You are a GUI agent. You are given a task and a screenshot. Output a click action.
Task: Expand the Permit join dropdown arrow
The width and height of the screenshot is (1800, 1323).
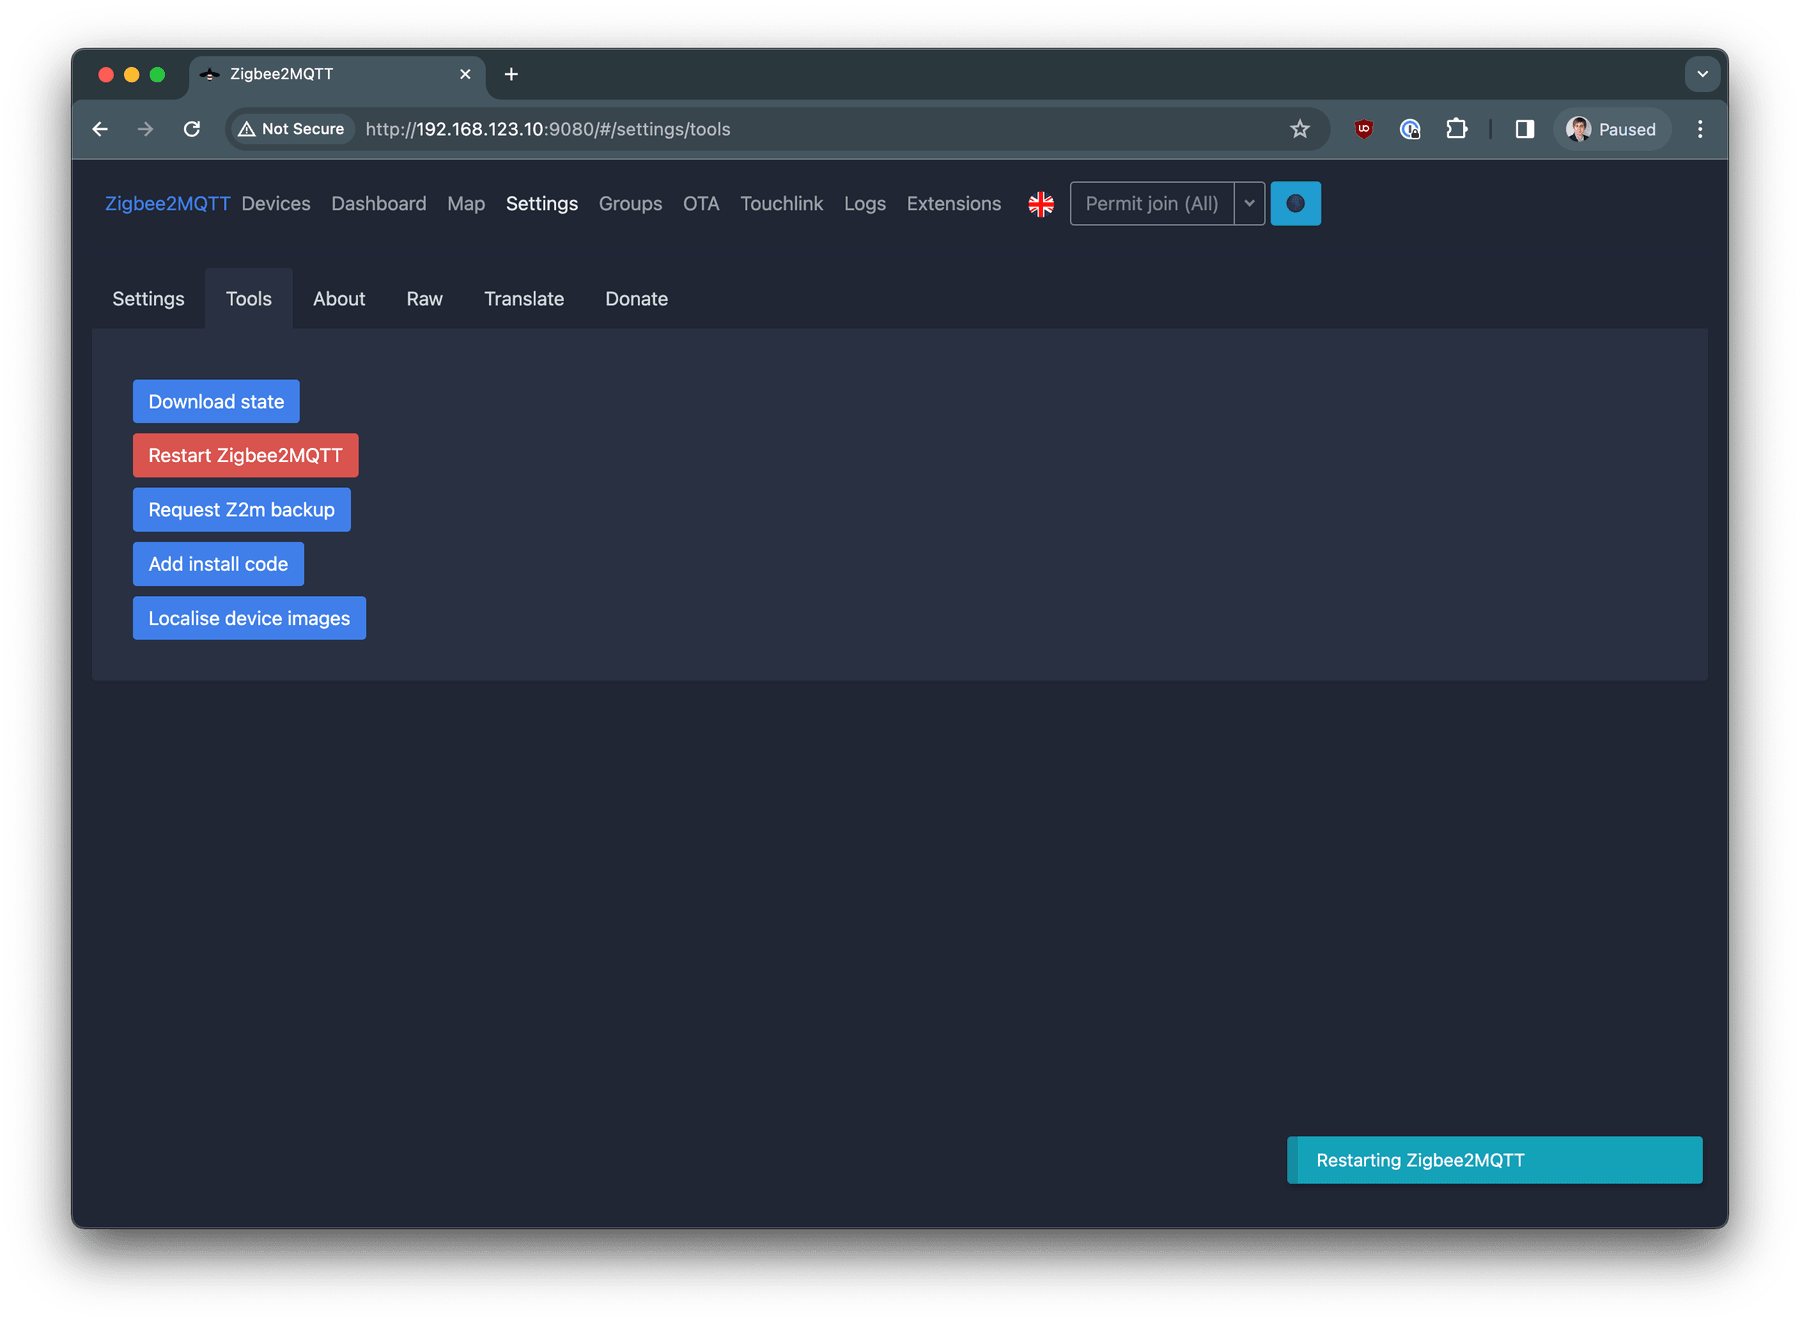(x=1249, y=203)
